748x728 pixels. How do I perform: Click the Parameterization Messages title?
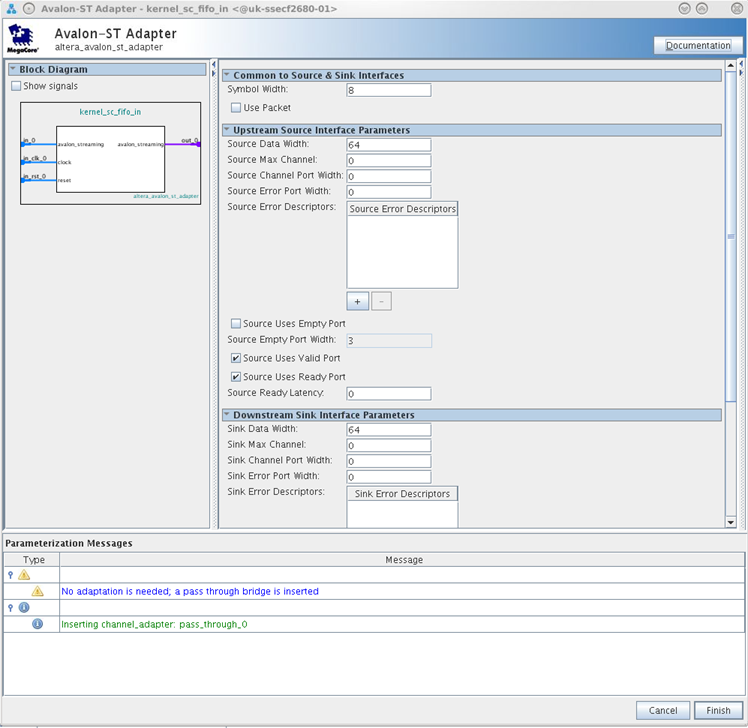[x=69, y=543]
